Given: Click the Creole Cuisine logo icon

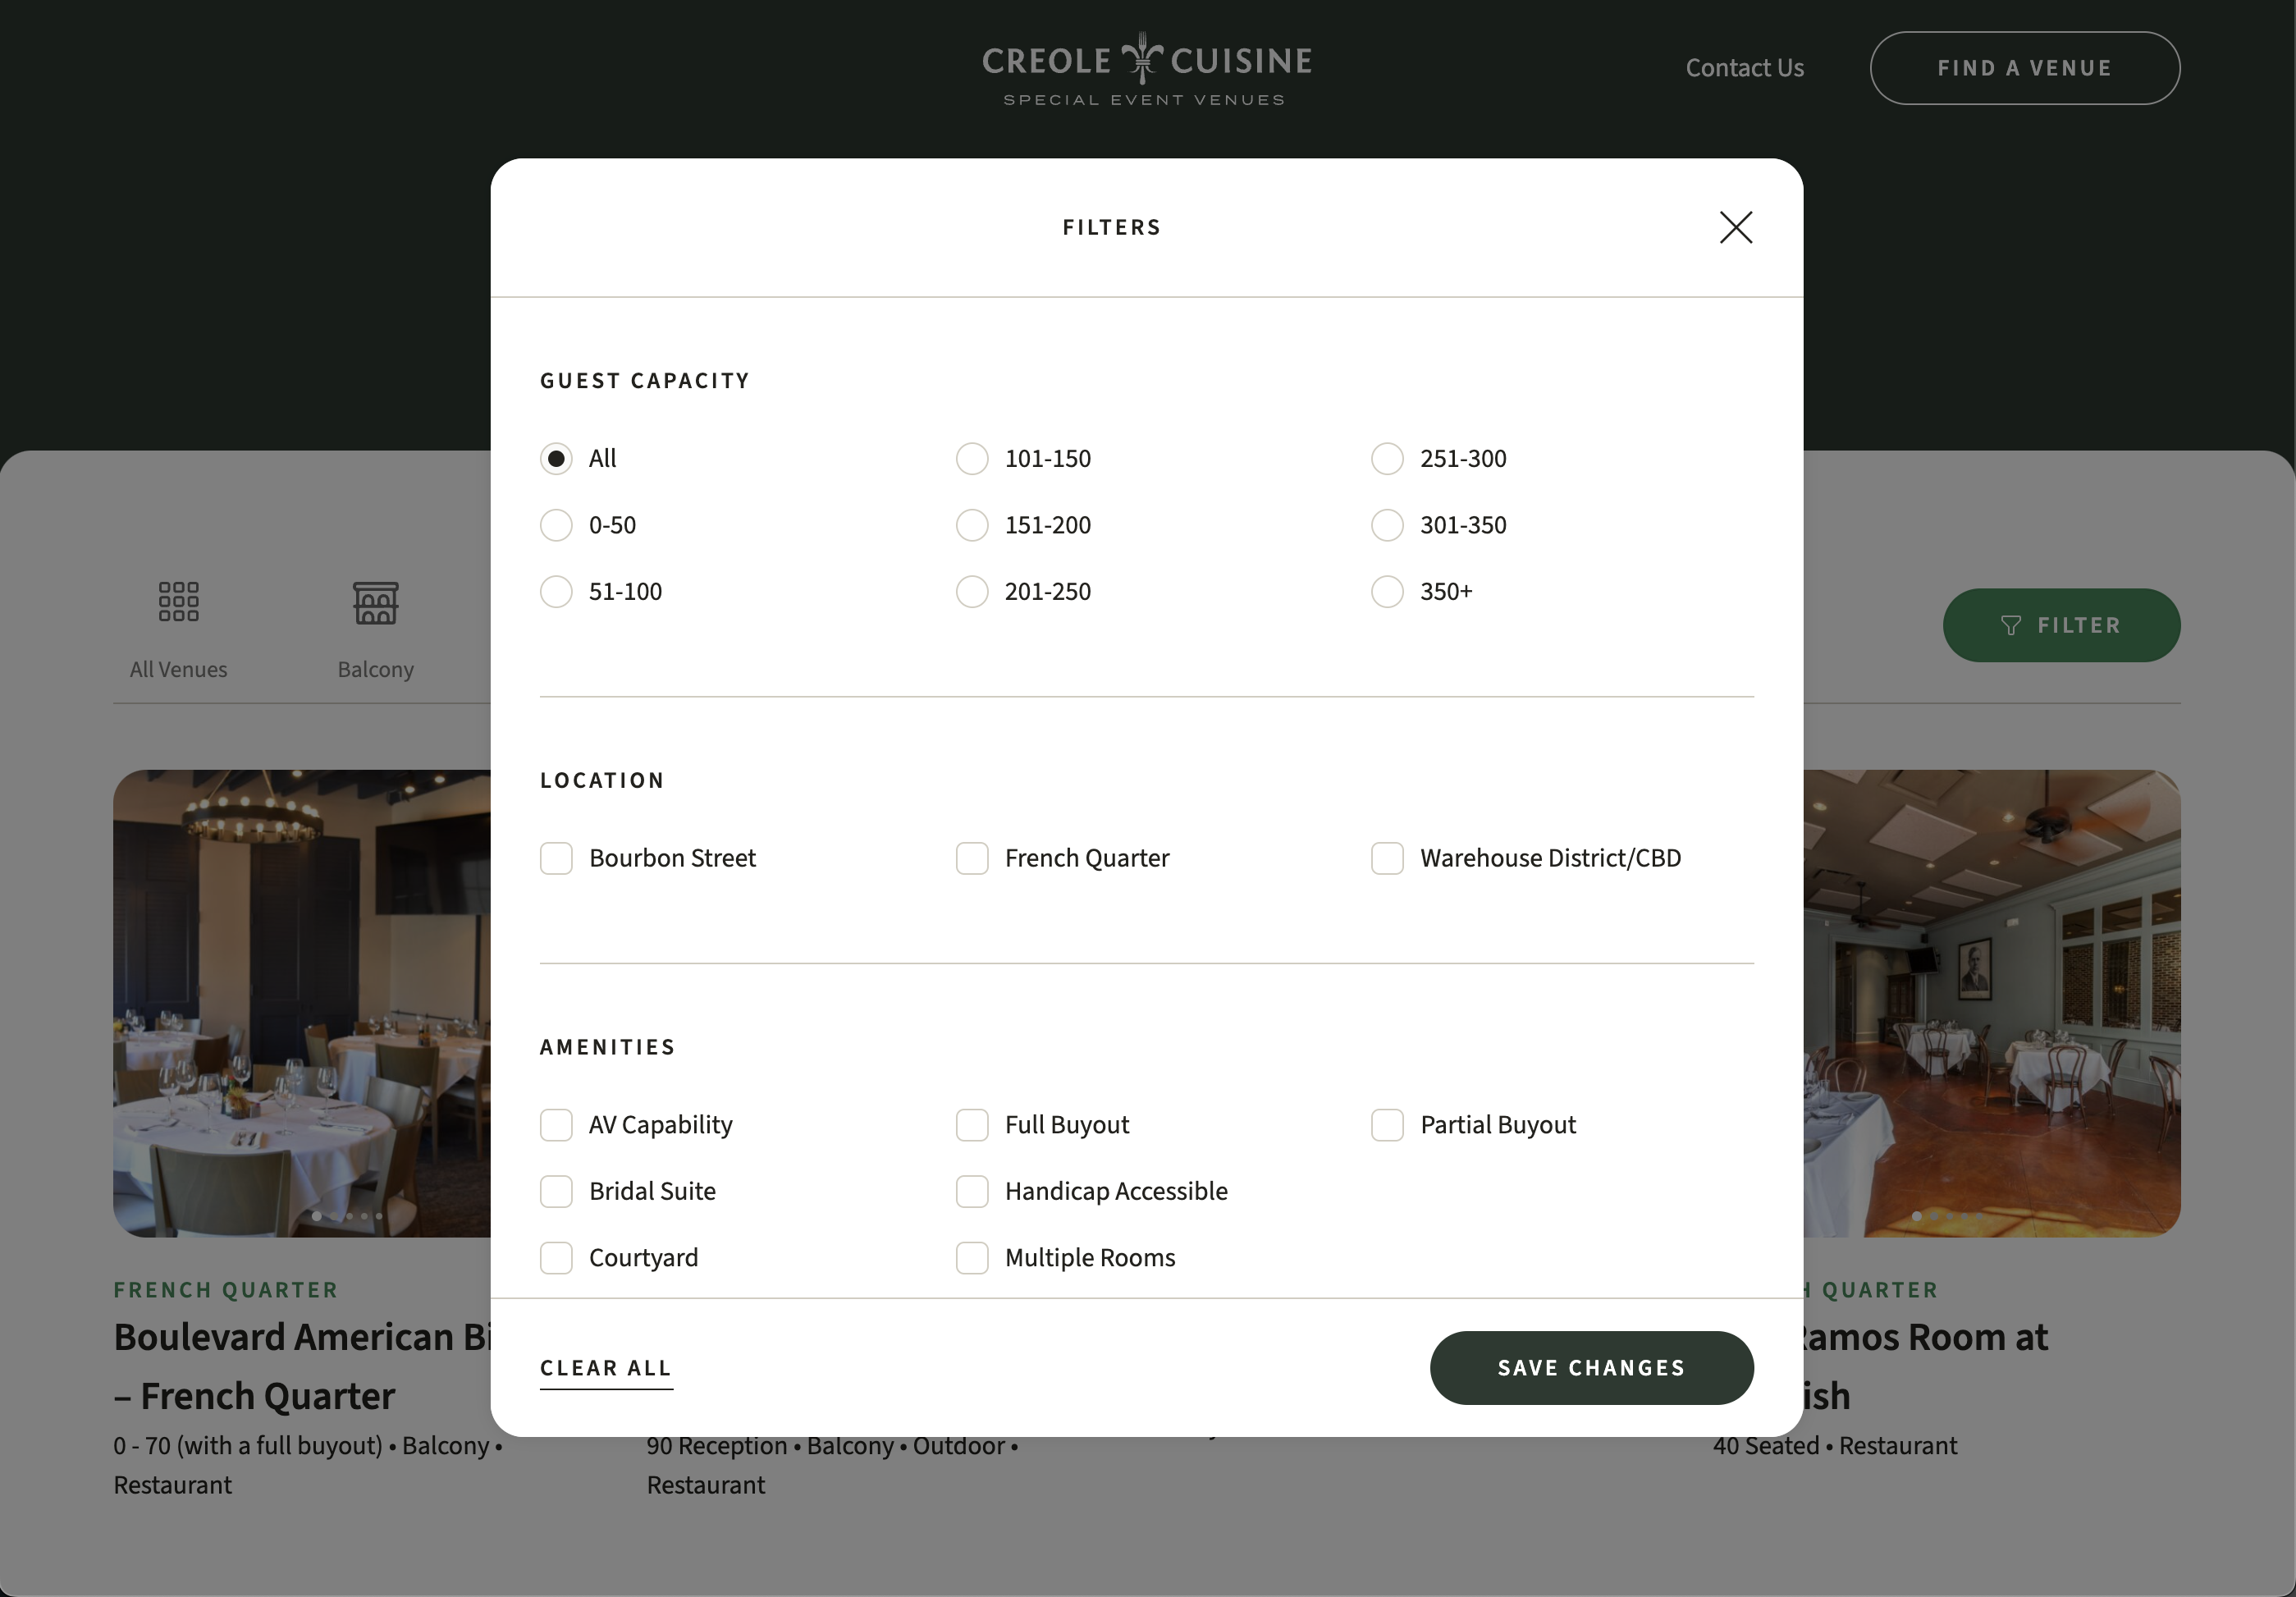Looking at the screenshot, I should tap(1146, 56).
